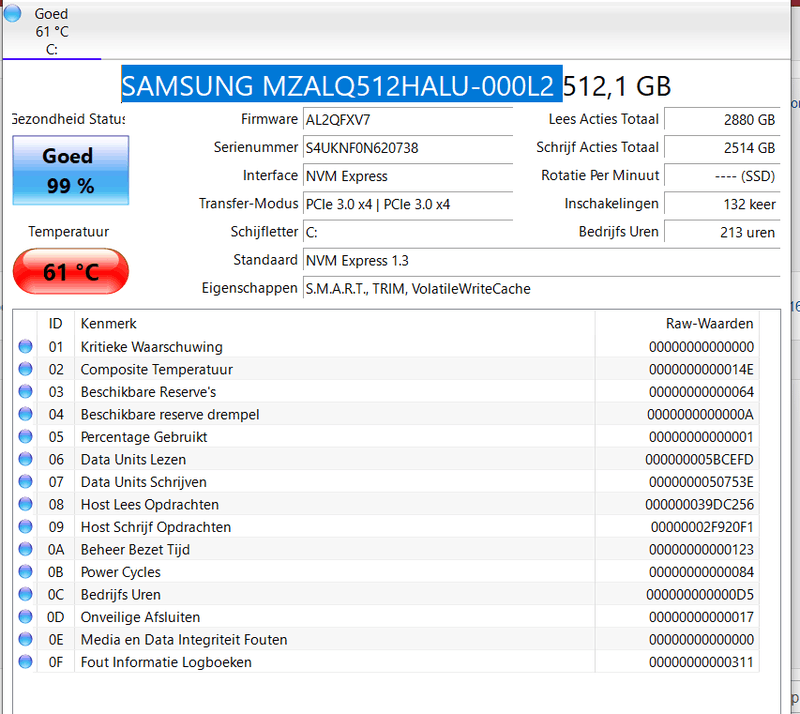Click status orb of Power Cycles row
Viewport: 800px width, 714px height.
[25, 572]
